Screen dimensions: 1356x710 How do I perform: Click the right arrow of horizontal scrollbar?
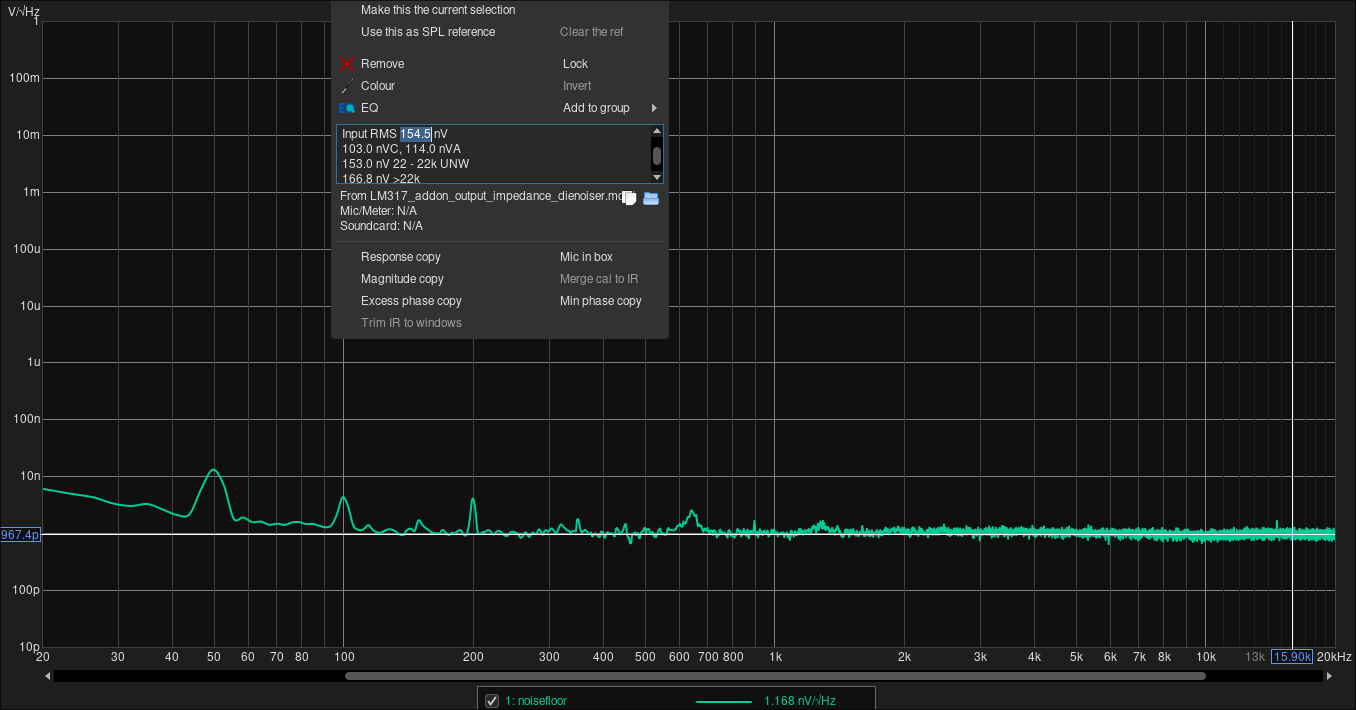pos(1329,676)
